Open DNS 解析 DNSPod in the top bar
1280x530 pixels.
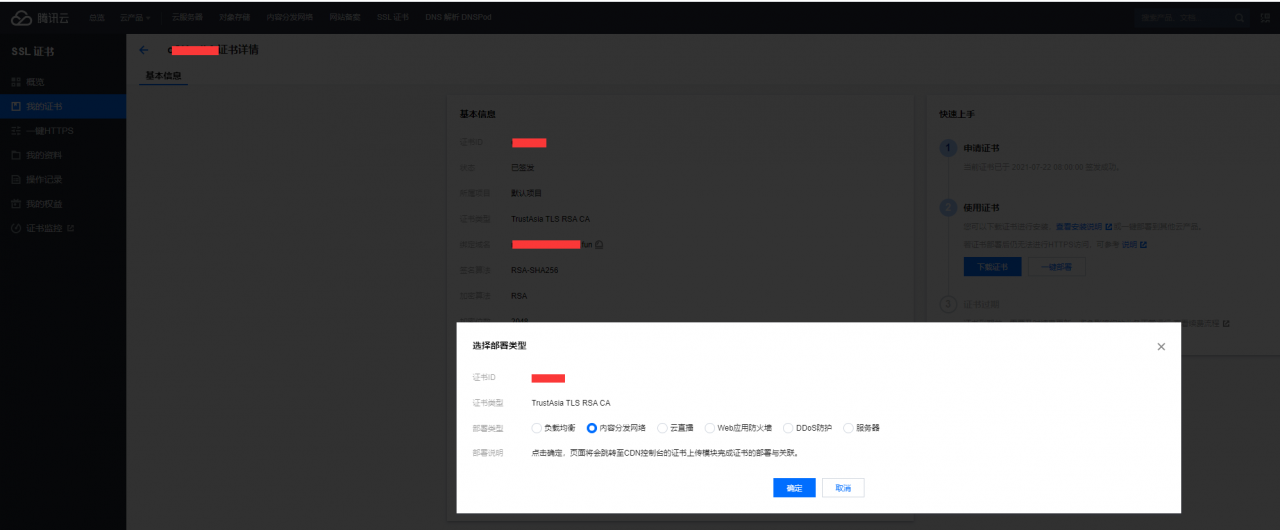pos(458,18)
